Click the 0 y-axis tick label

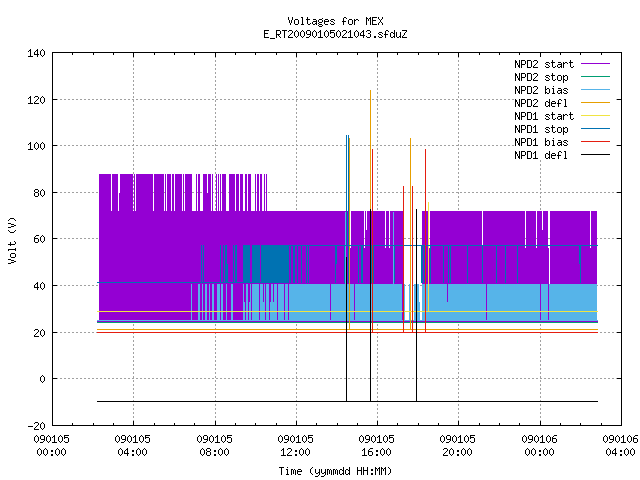(42, 379)
